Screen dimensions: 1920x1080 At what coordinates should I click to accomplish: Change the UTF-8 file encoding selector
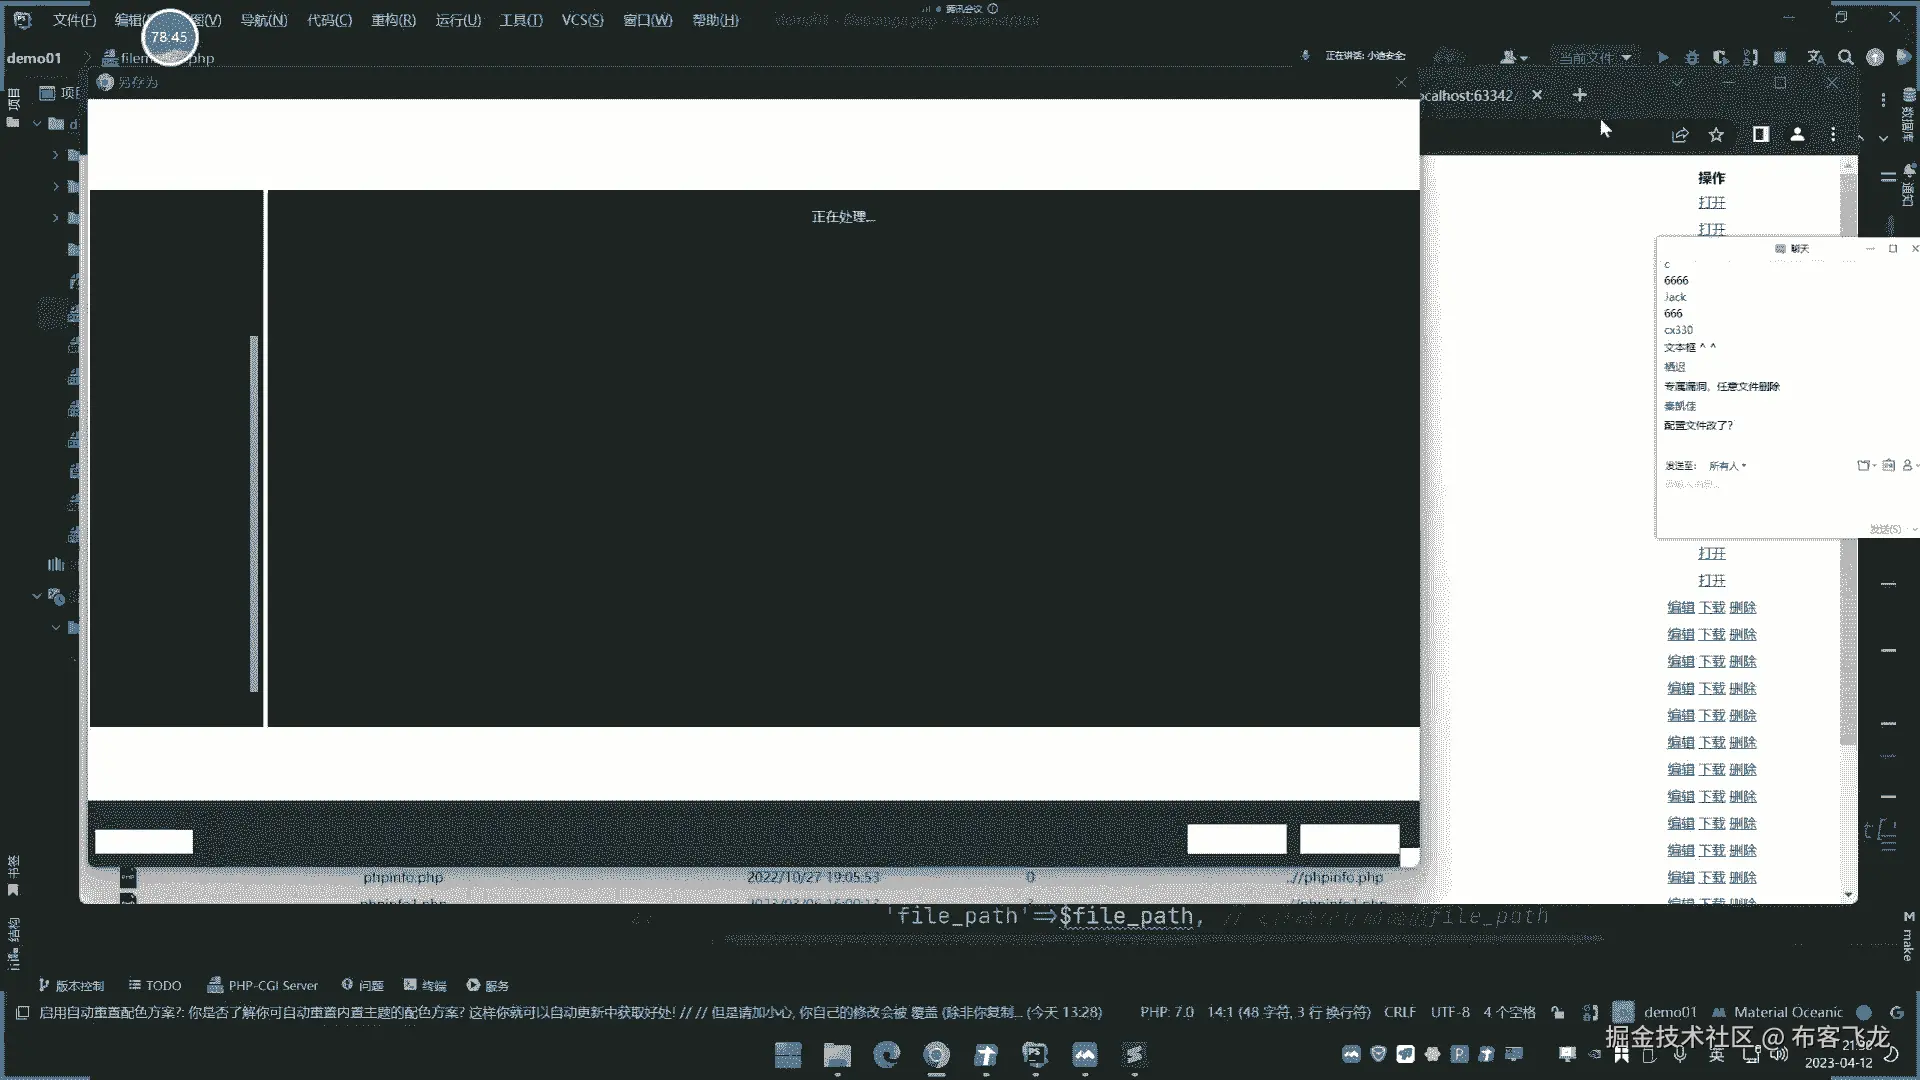[x=1450, y=1012]
